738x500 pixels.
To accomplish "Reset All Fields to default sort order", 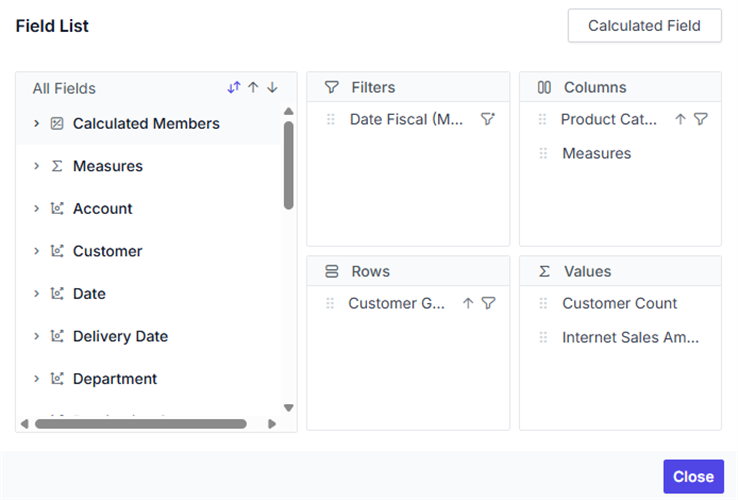I will coord(234,88).
